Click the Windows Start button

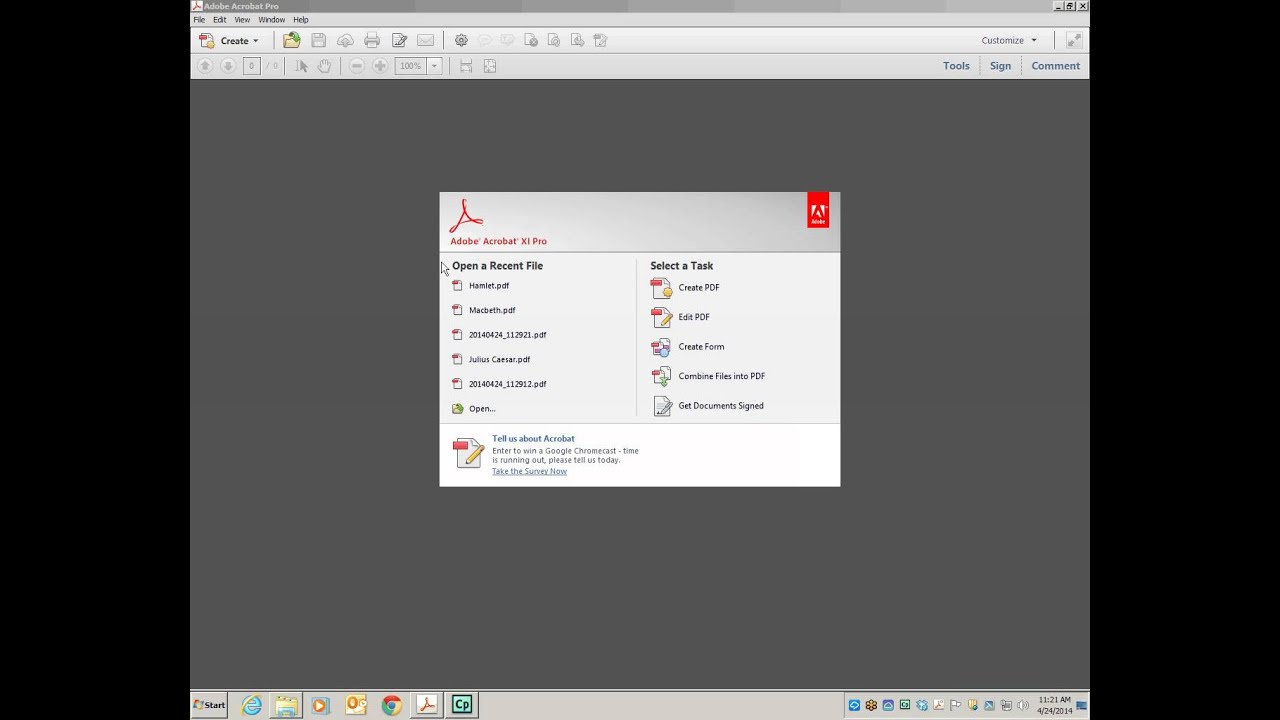tap(209, 705)
